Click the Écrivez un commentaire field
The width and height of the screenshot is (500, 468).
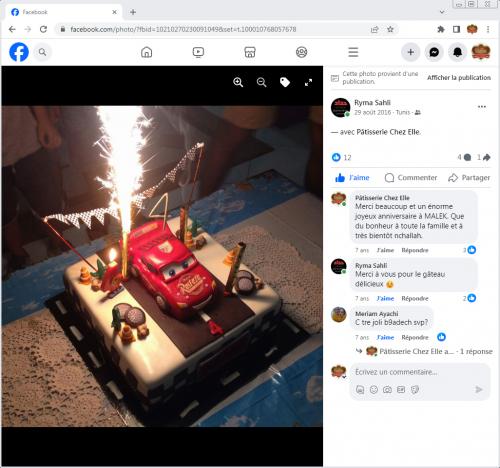coord(420,372)
